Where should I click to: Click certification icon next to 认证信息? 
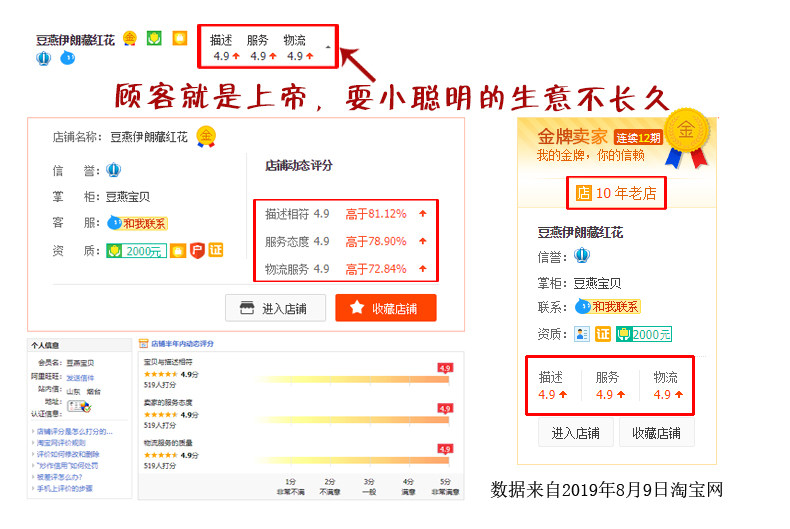pos(79,406)
